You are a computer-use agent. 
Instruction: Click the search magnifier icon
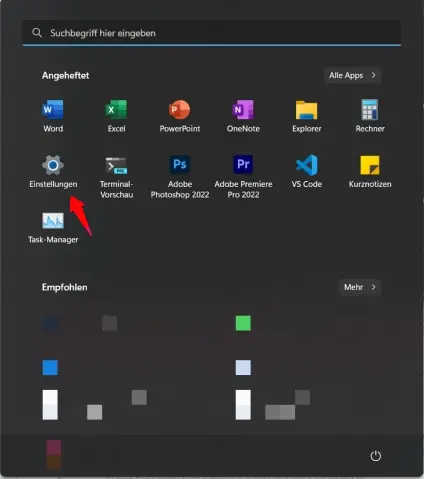pyautogui.click(x=37, y=33)
